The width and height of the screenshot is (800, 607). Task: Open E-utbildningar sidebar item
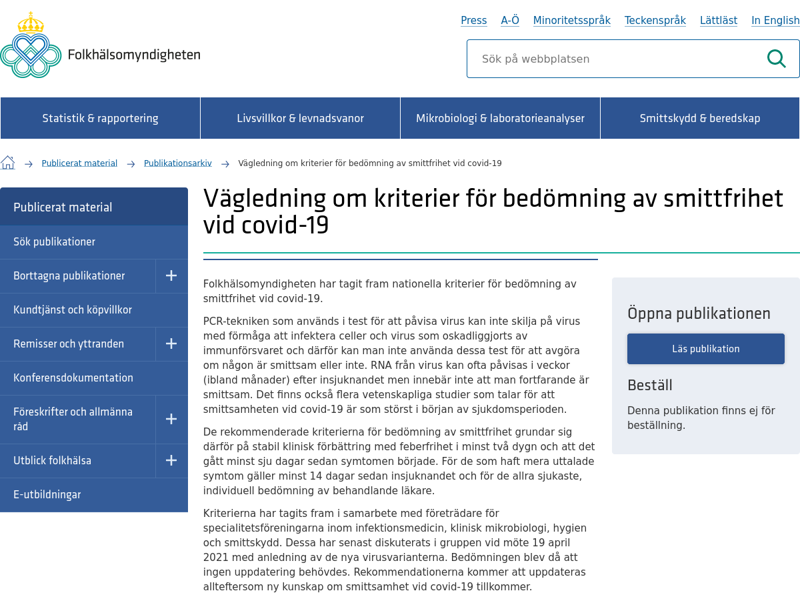[x=94, y=495]
